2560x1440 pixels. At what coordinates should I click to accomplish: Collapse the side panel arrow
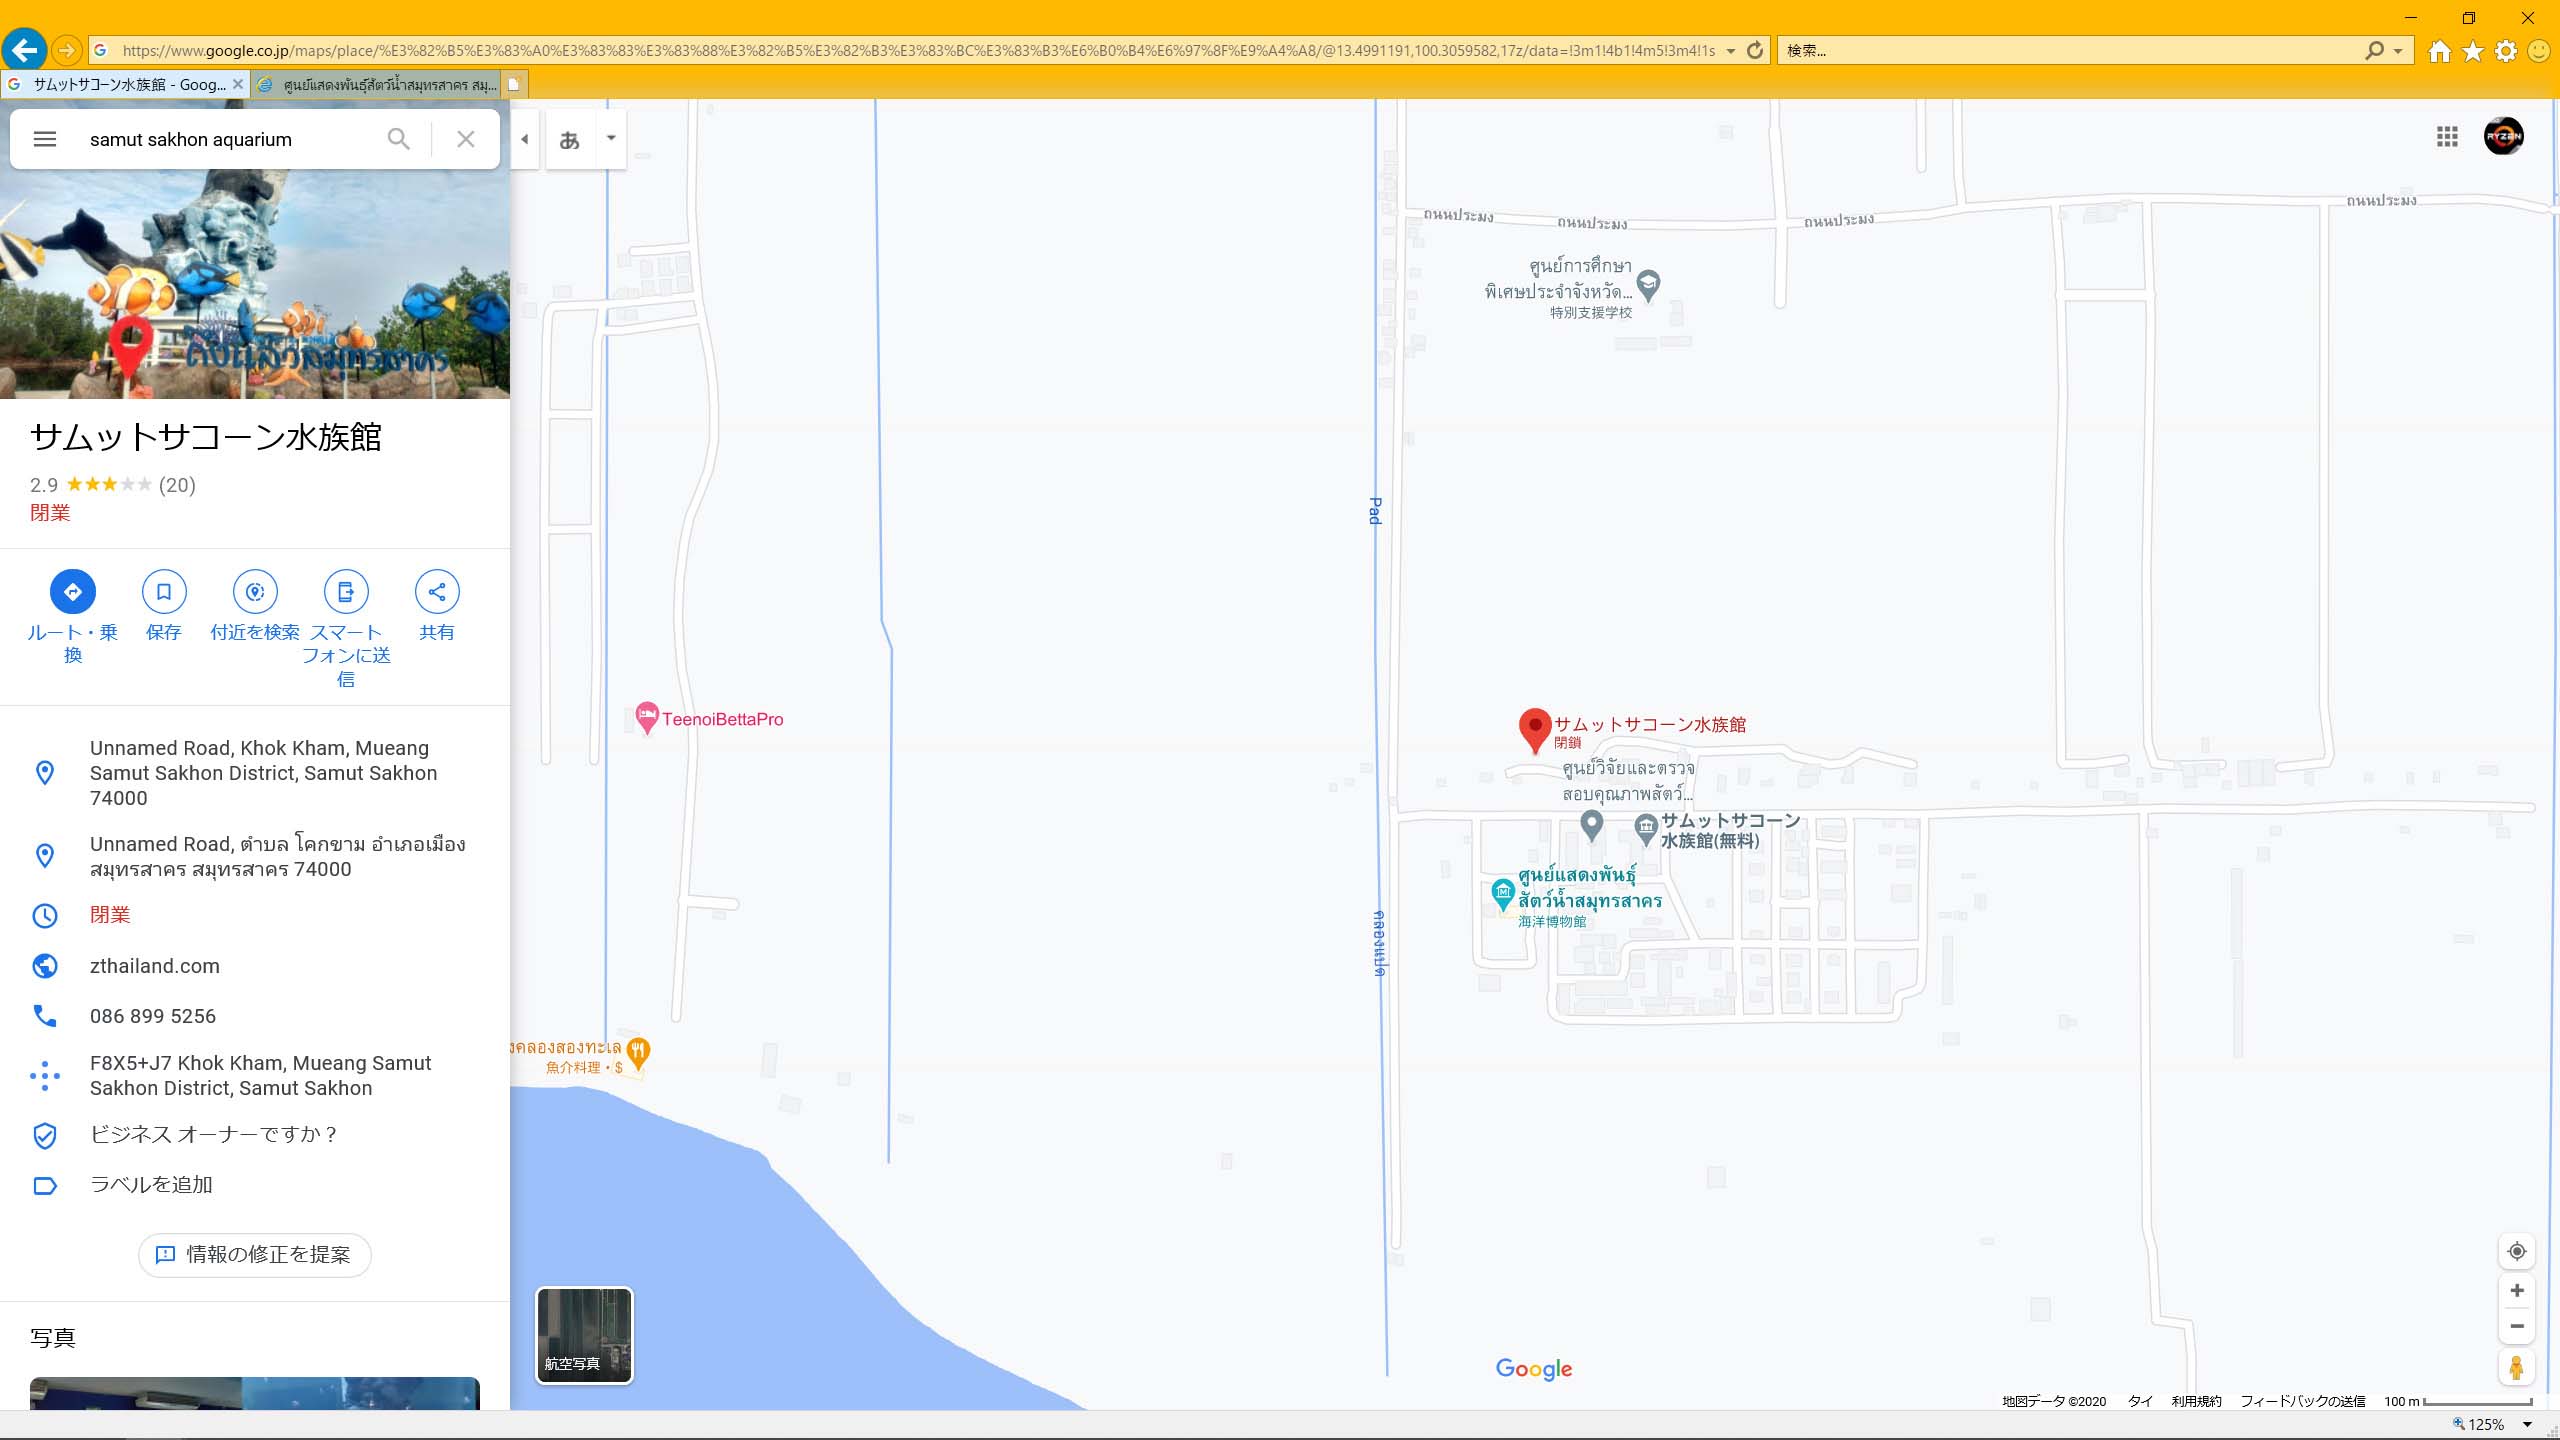point(525,139)
